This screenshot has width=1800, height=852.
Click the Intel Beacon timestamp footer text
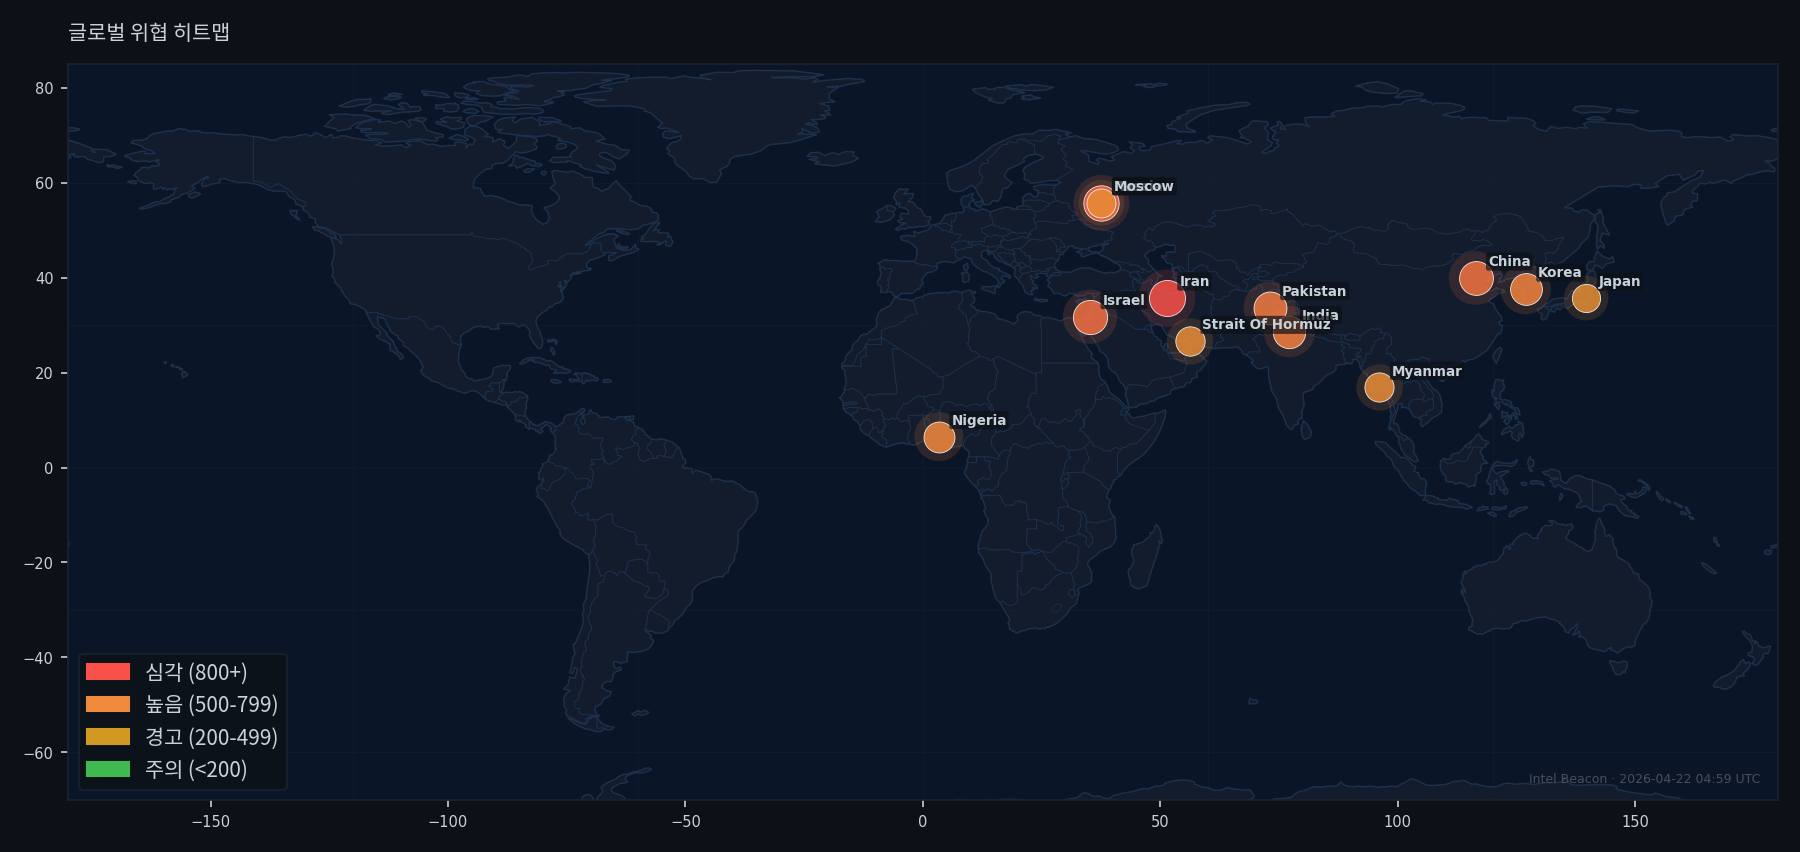(x=1644, y=779)
